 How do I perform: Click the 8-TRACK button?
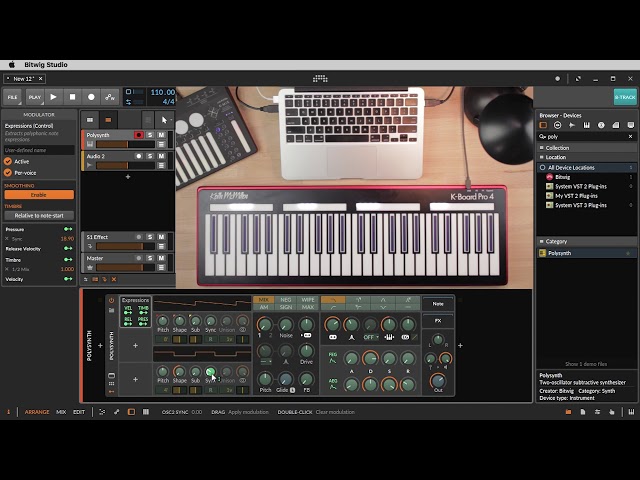pyautogui.click(x=625, y=97)
